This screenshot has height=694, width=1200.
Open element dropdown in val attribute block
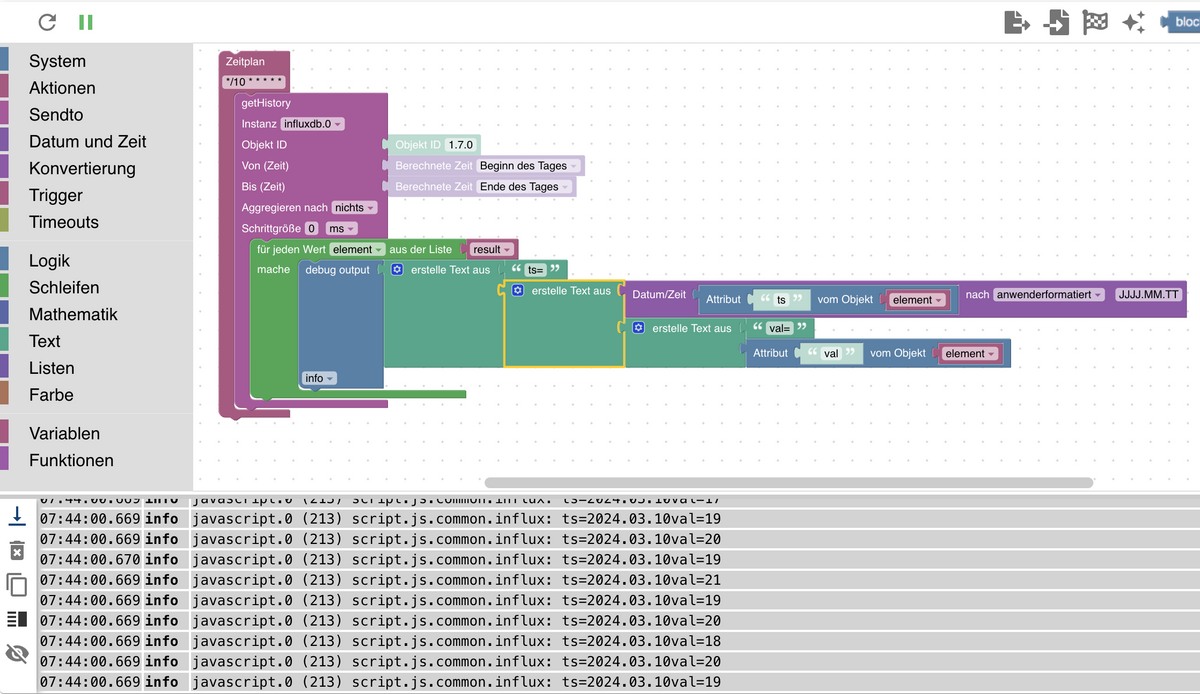[x=971, y=354]
